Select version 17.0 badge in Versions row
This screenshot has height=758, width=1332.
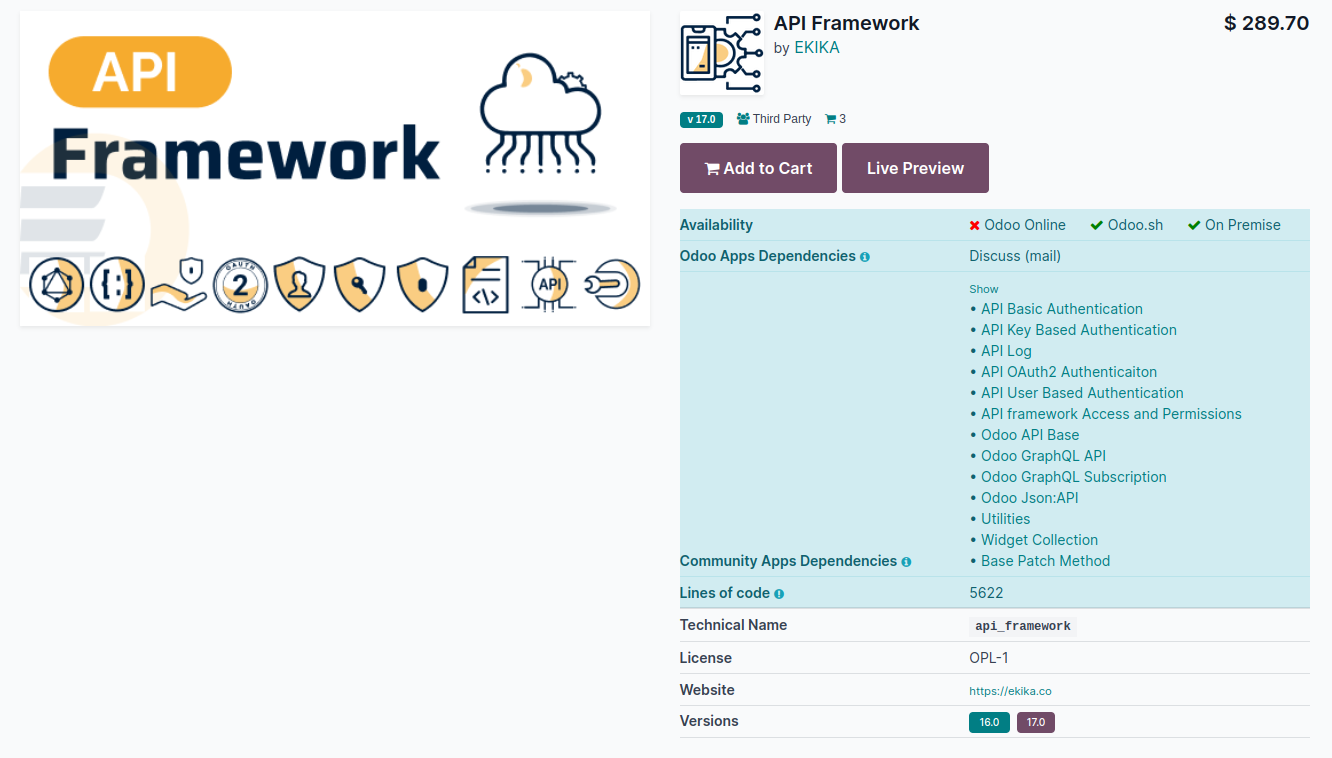click(x=1036, y=722)
